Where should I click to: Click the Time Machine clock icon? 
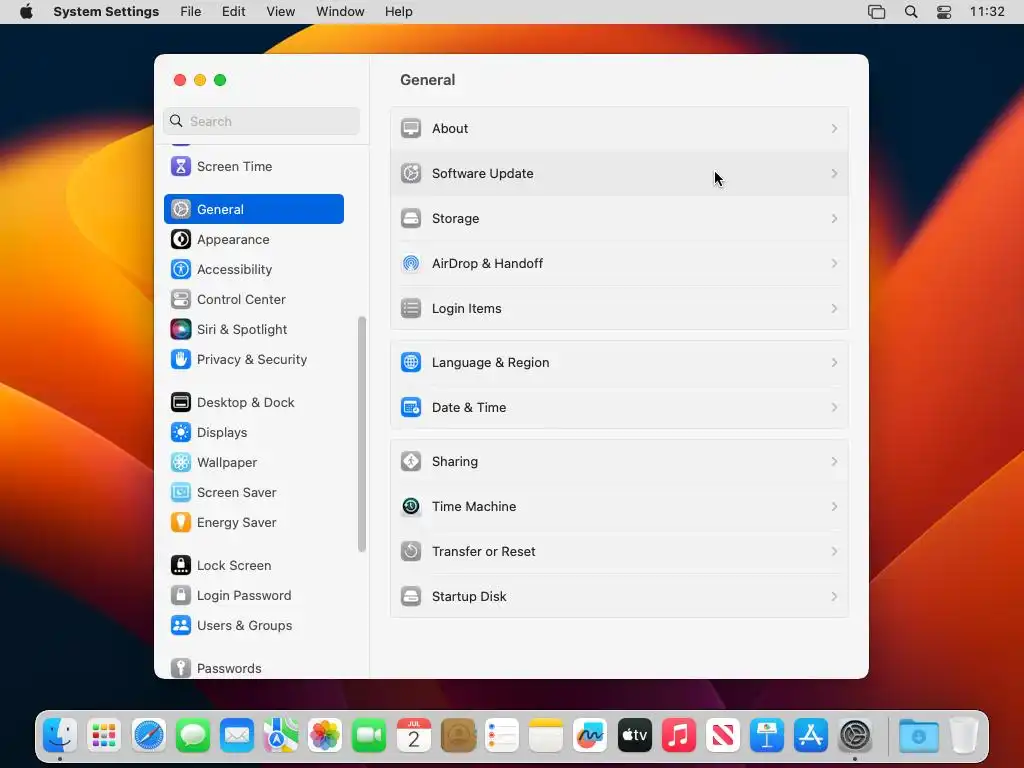(x=411, y=507)
